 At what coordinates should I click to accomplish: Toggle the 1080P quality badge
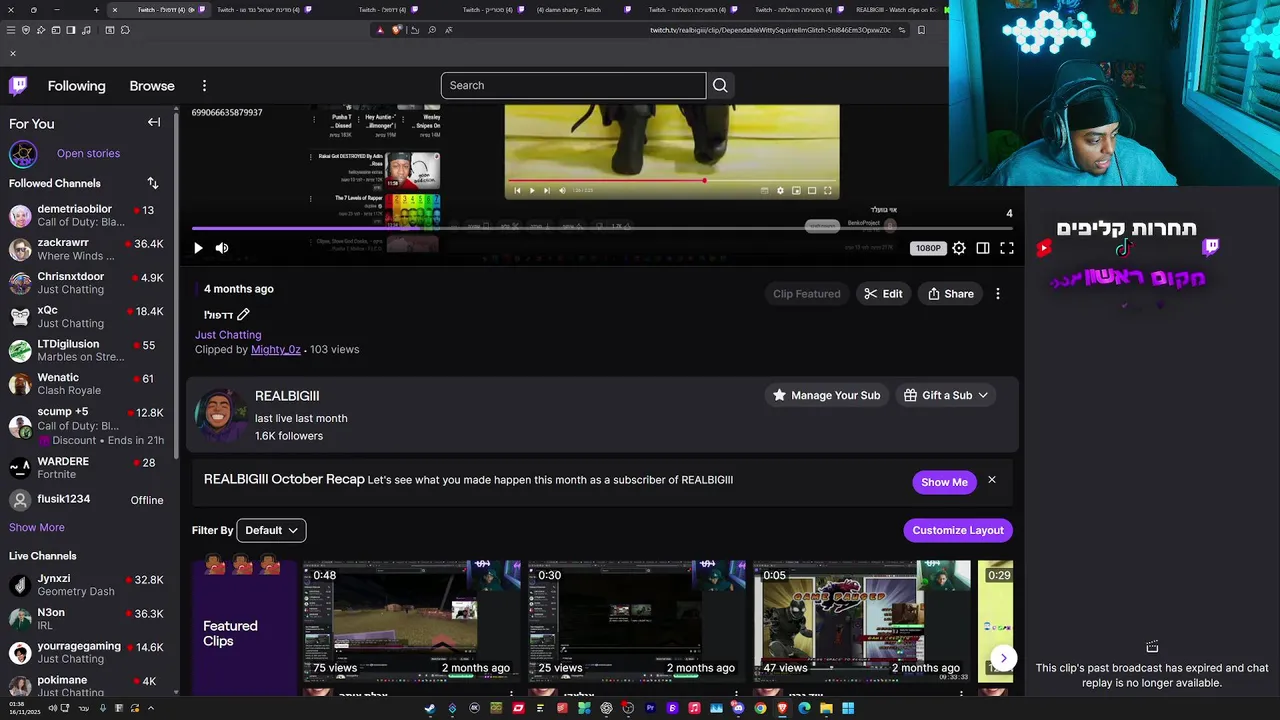tap(928, 248)
